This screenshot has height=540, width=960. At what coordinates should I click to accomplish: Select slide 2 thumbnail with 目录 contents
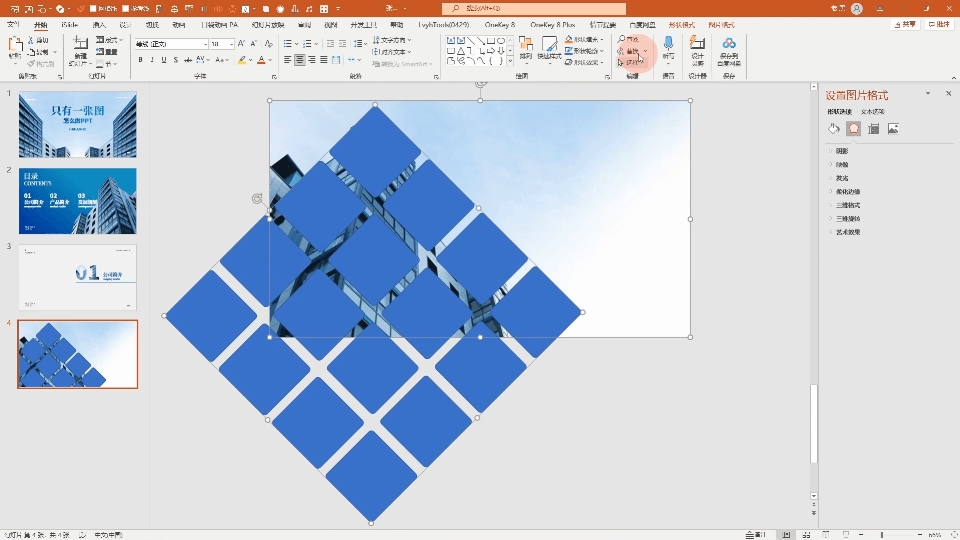click(x=78, y=201)
